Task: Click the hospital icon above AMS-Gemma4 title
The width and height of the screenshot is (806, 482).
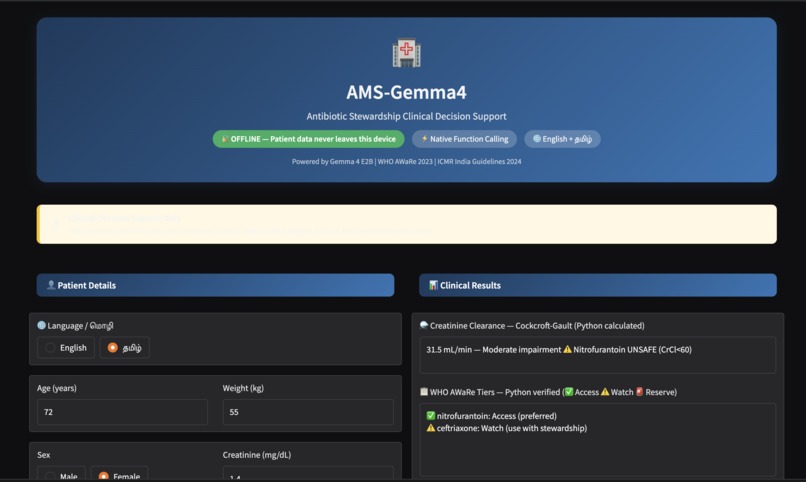Action: tap(406, 52)
